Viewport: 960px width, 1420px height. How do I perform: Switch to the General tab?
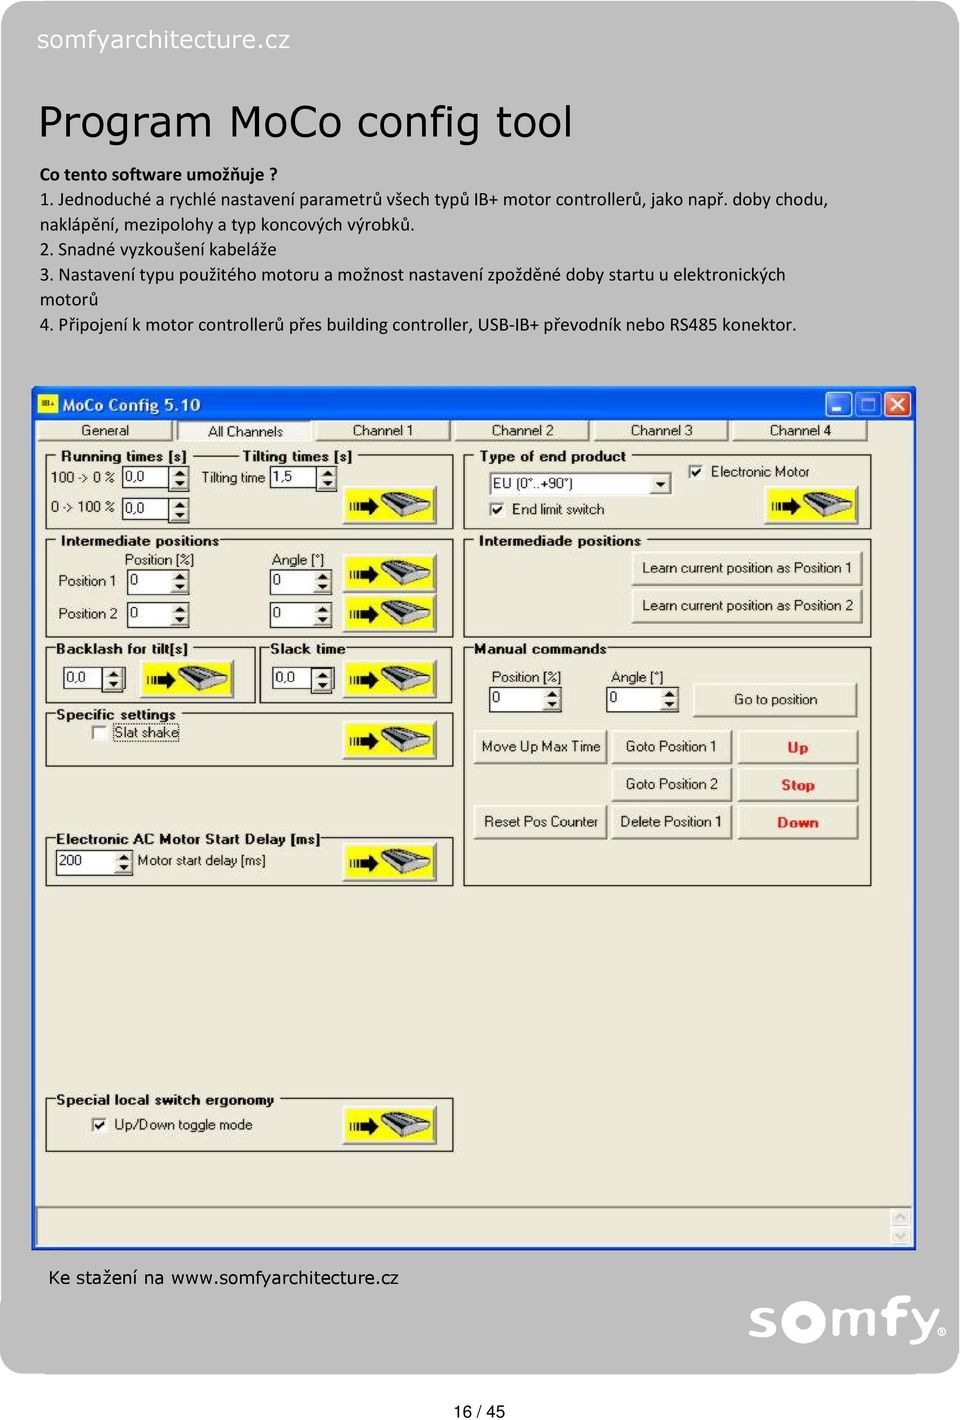105,431
